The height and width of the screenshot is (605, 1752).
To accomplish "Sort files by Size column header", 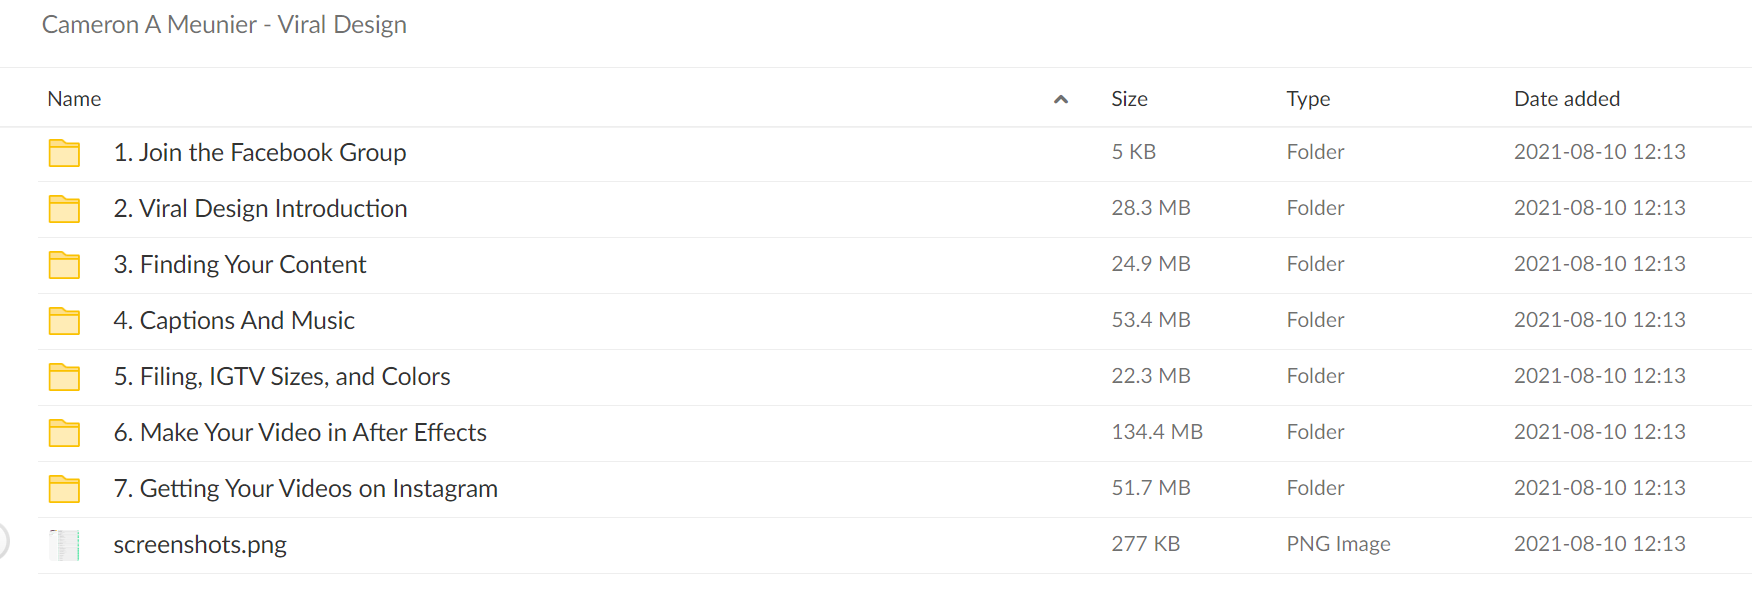I will click(x=1129, y=99).
